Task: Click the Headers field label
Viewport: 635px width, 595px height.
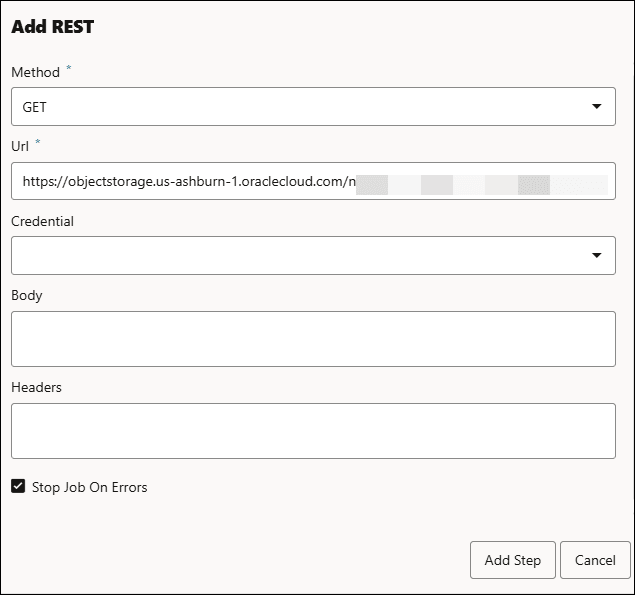Action: pos(36,387)
